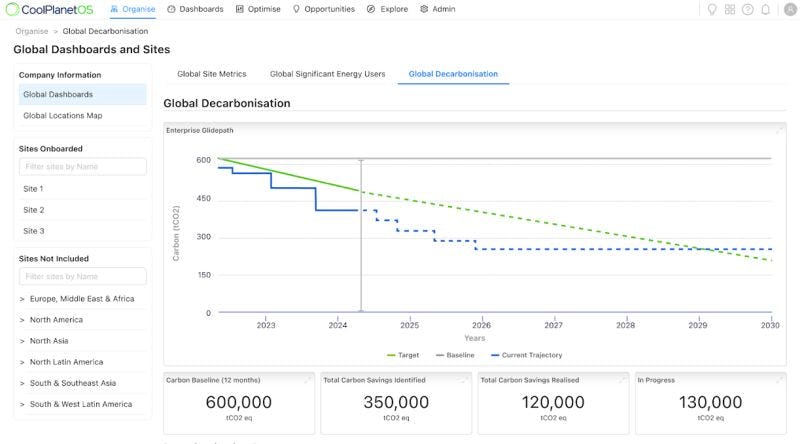Open the notifications bell
The width and height of the screenshot is (800, 444).
click(x=764, y=9)
